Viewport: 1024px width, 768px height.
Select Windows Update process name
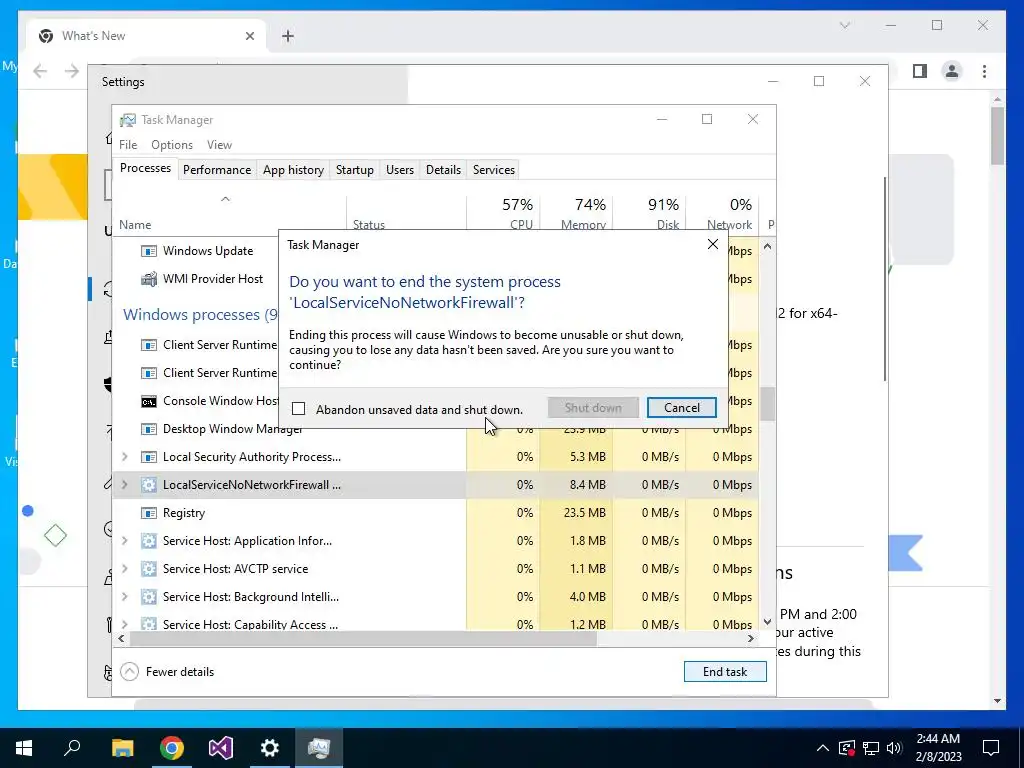tap(208, 251)
